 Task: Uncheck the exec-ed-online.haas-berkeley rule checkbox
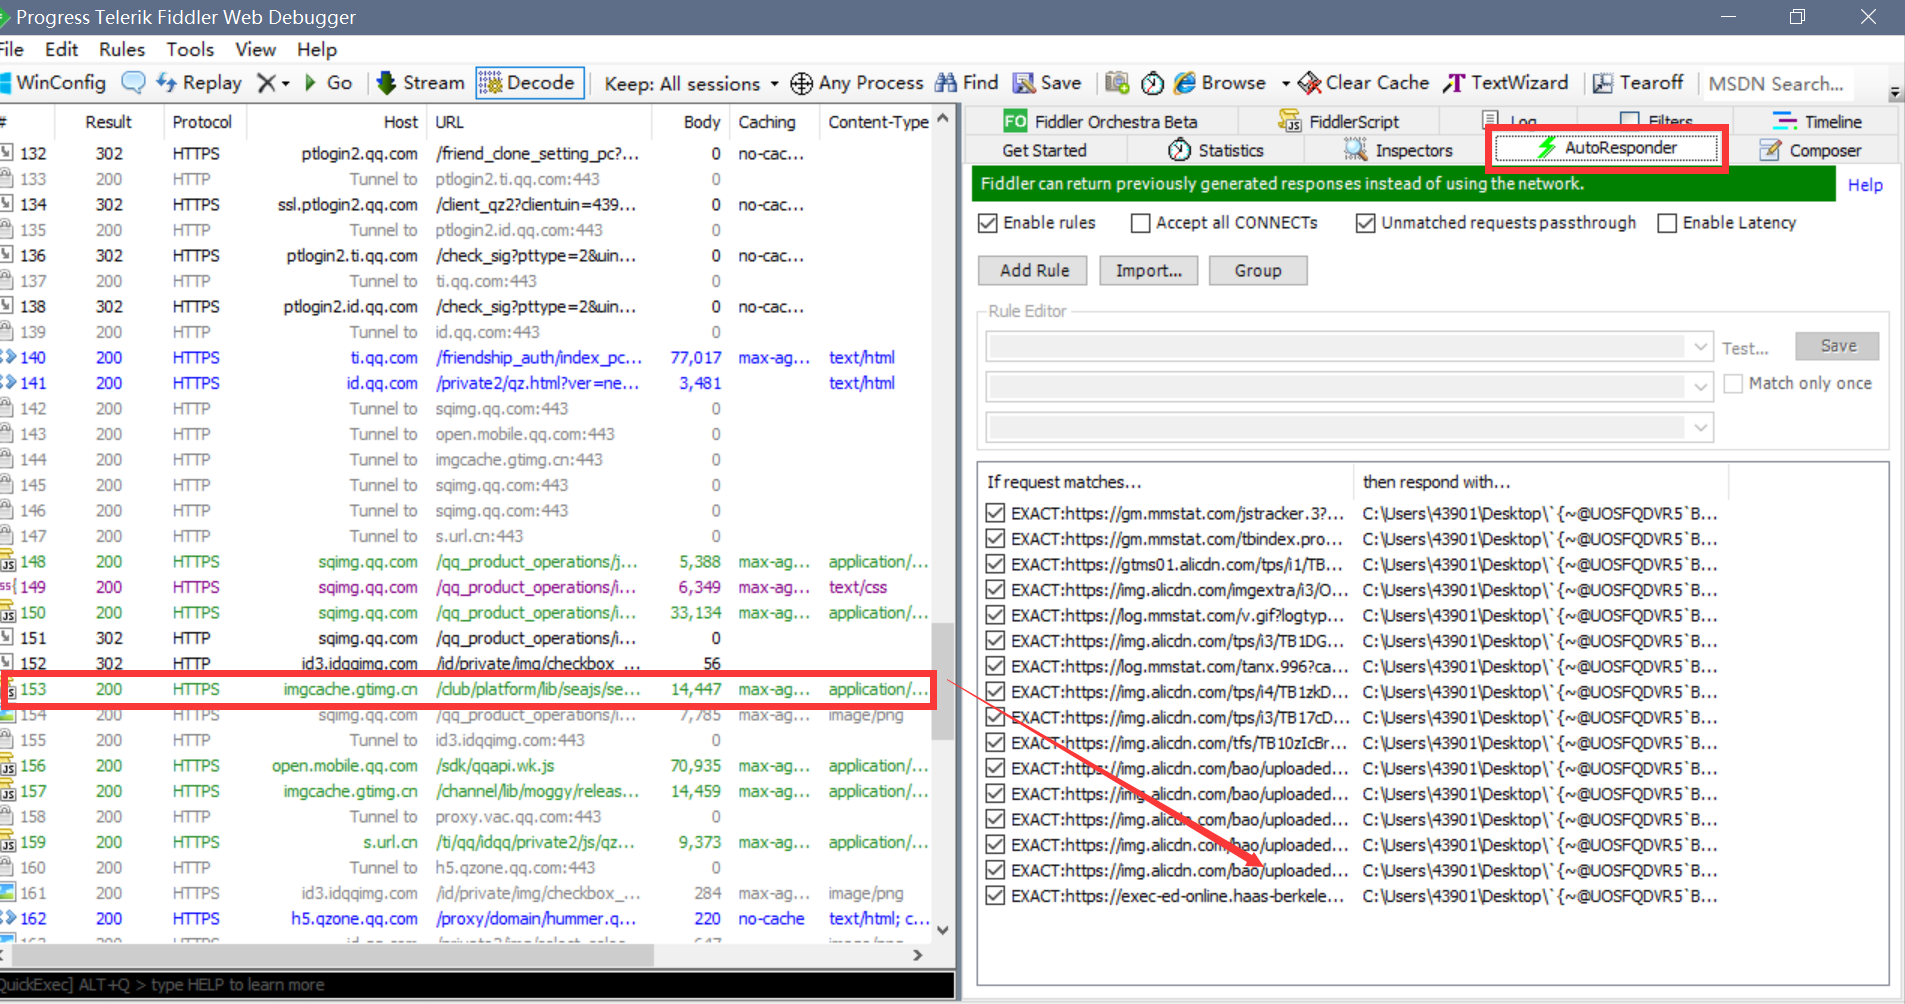[x=995, y=896]
